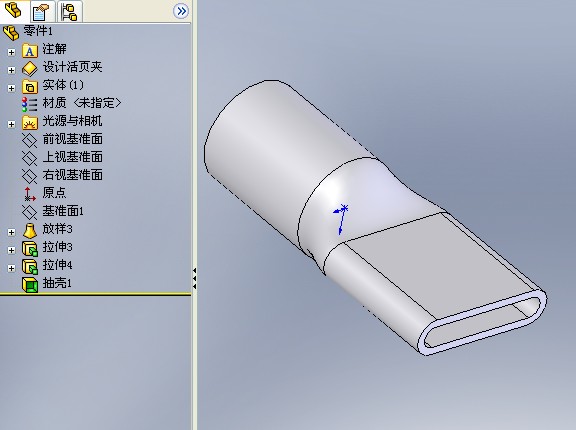Image resolution: width=576 pixels, height=430 pixels.
Task: Select the 原点 label
Action: pos(54,193)
